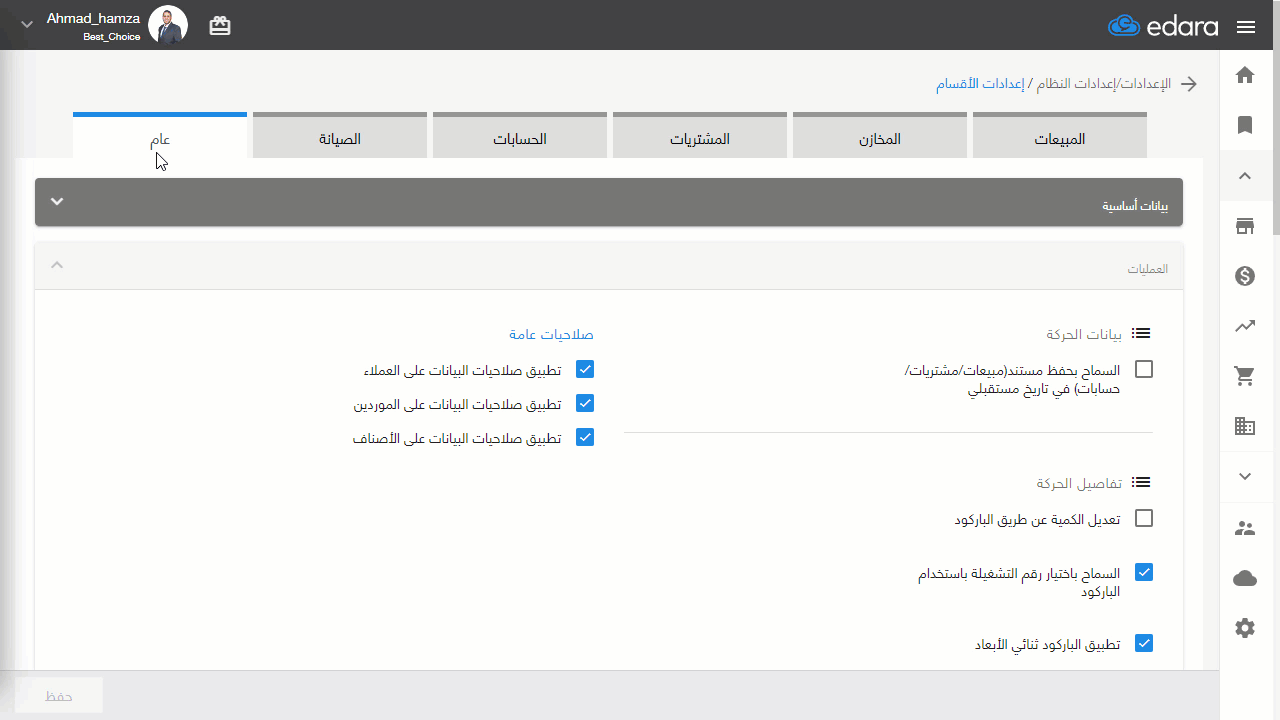Click the بيانات الحركة heading text
The image size is (1280, 720).
click(x=1085, y=334)
